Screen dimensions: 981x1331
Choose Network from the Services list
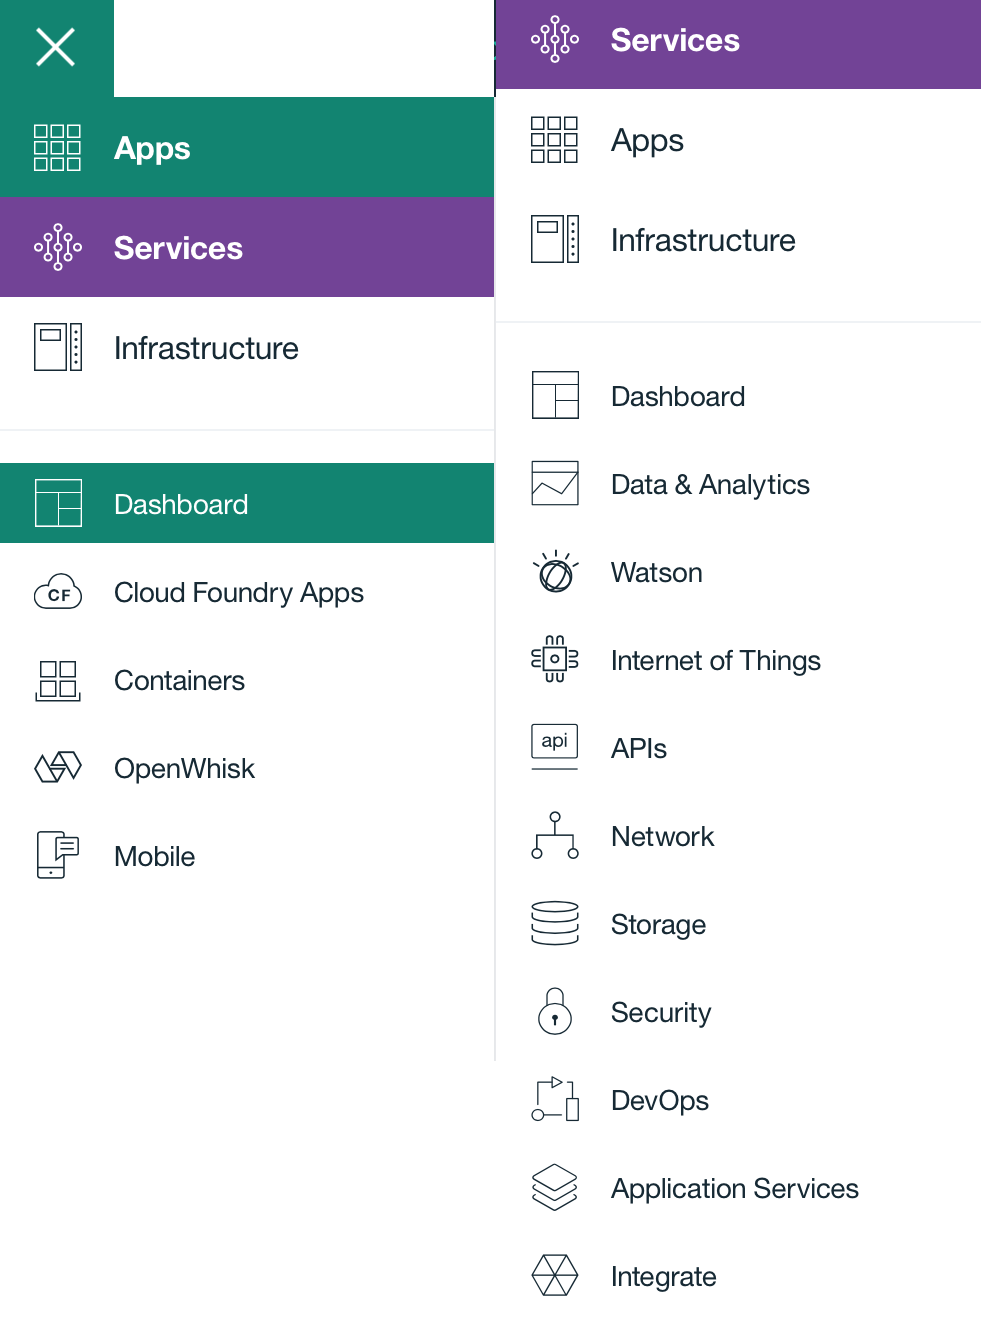point(662,837)
